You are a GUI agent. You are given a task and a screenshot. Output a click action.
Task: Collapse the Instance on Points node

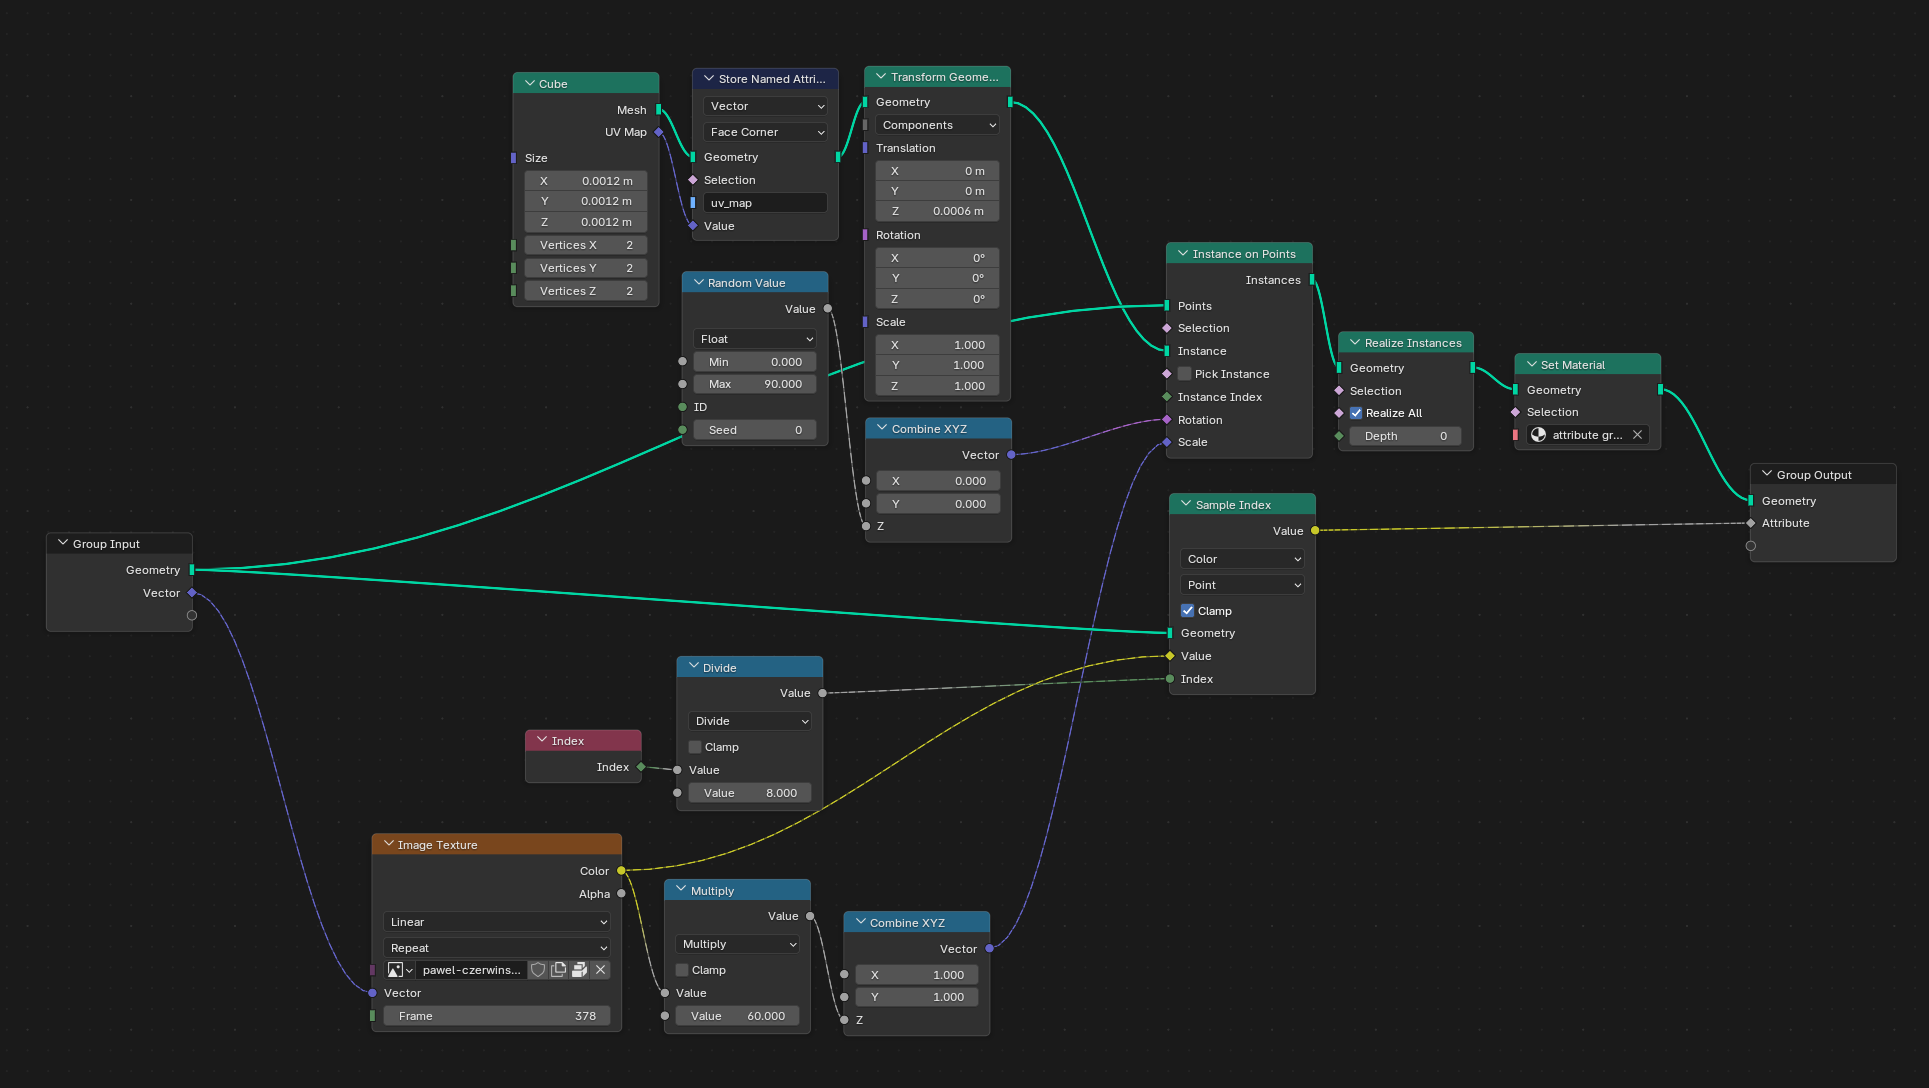1183,254
